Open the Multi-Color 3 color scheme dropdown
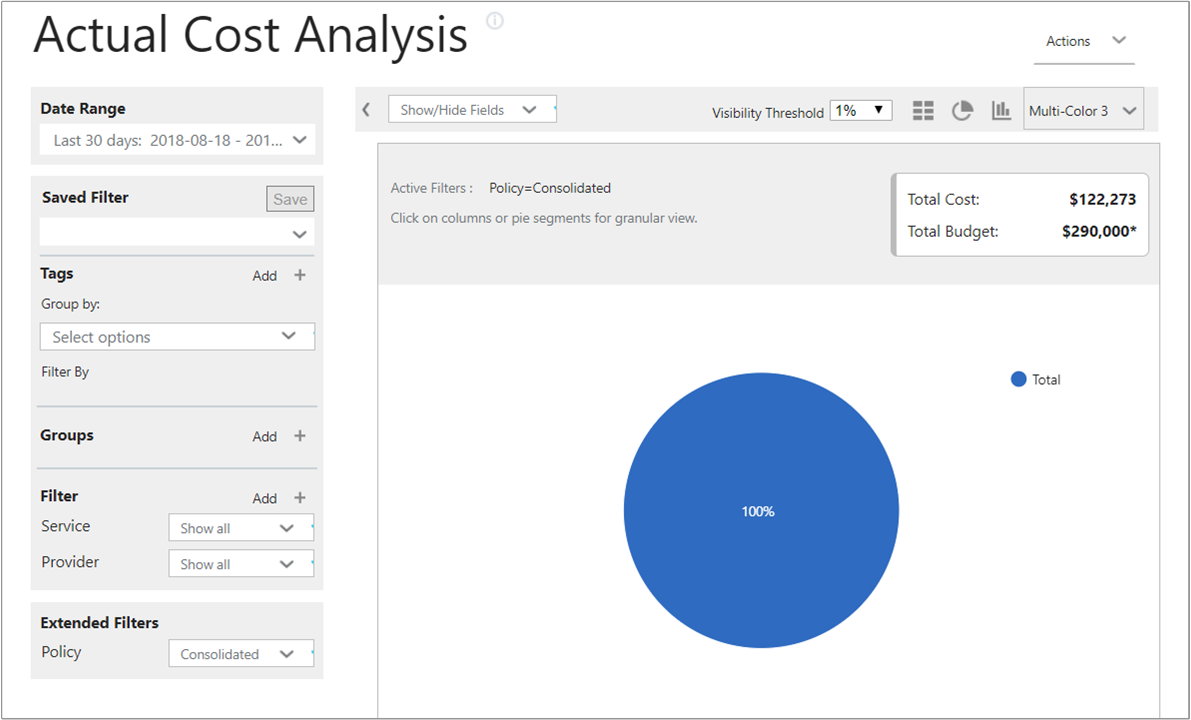This screenshot has width=1191, height=720. [1083, 111]
